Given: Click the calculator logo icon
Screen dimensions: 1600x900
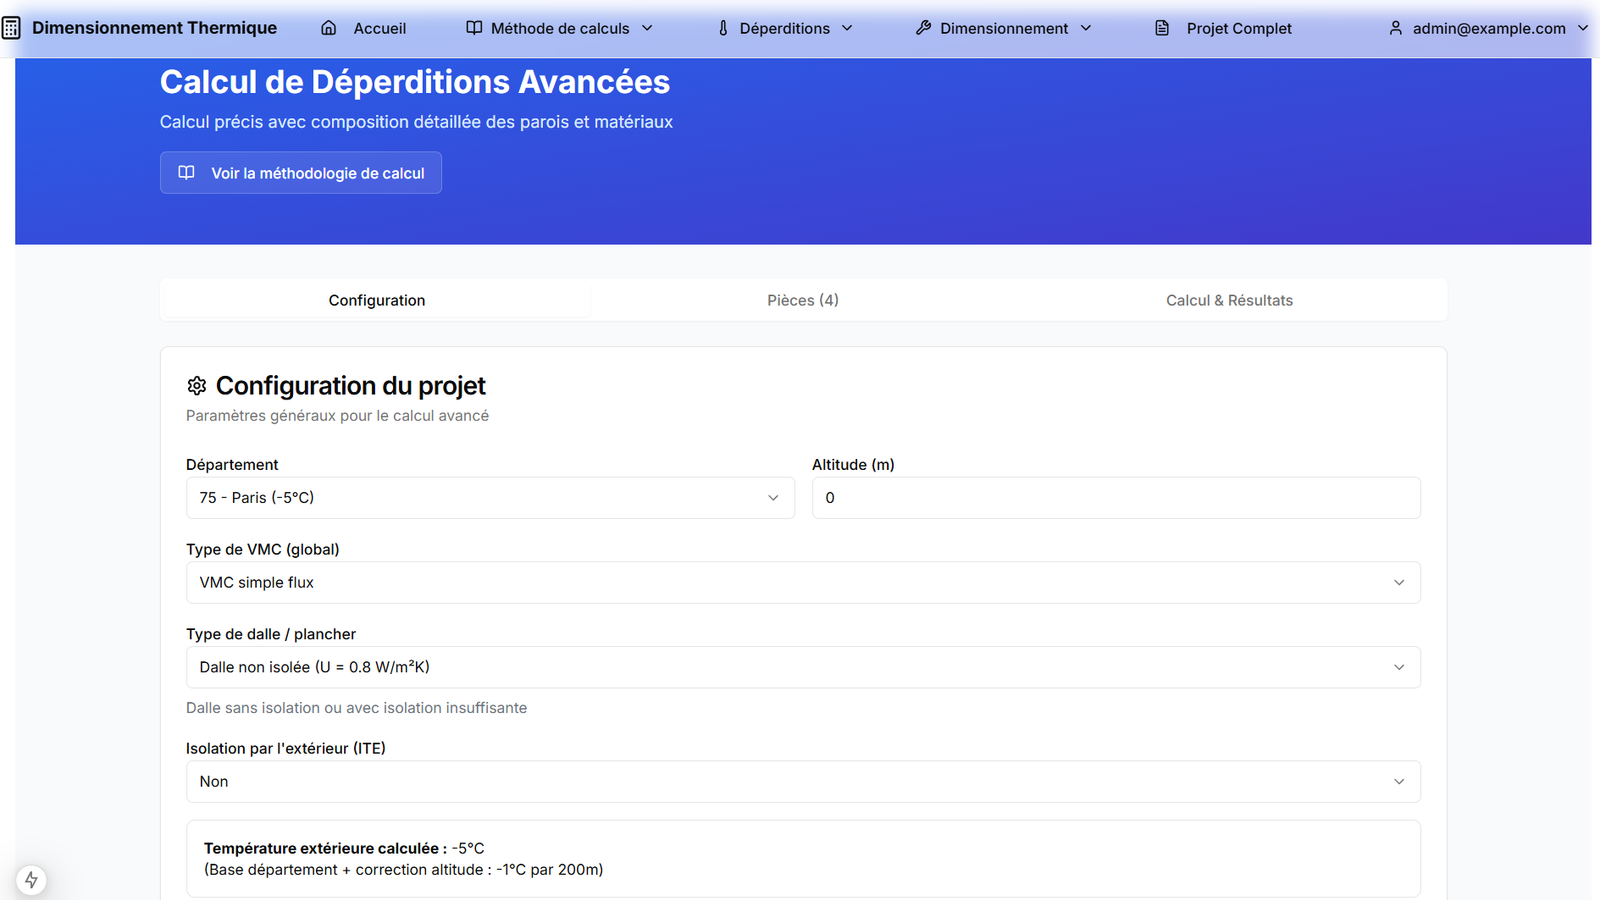Looking at the screenshot, I should (11, 28).
